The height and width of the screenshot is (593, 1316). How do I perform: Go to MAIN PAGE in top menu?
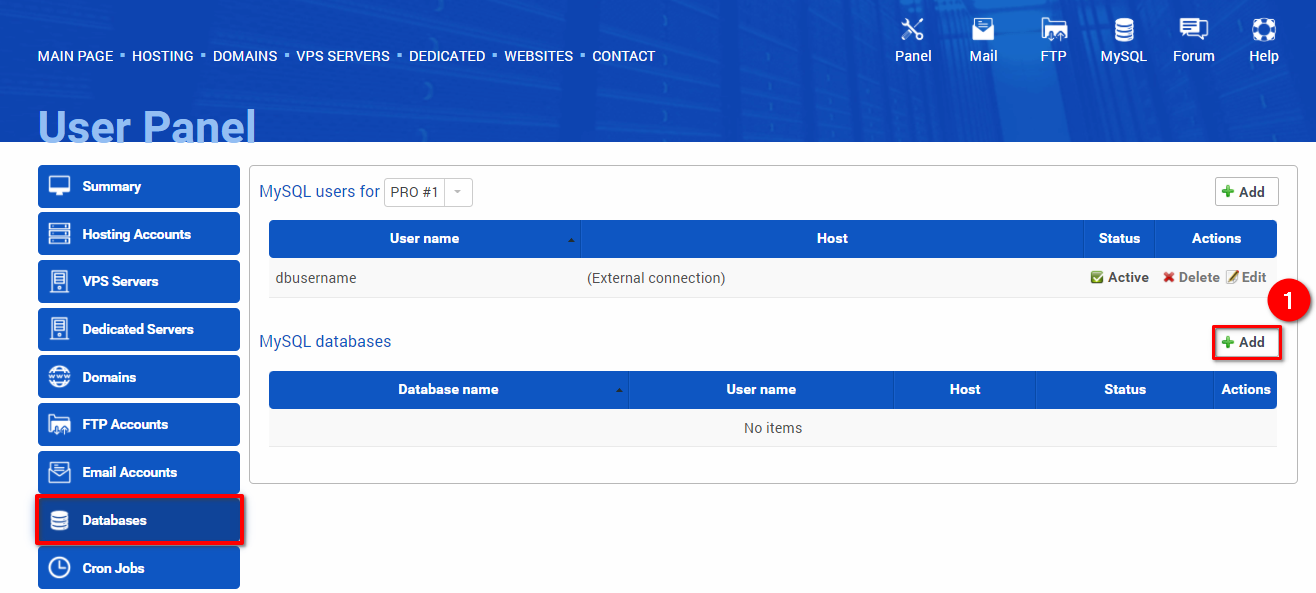76,56
